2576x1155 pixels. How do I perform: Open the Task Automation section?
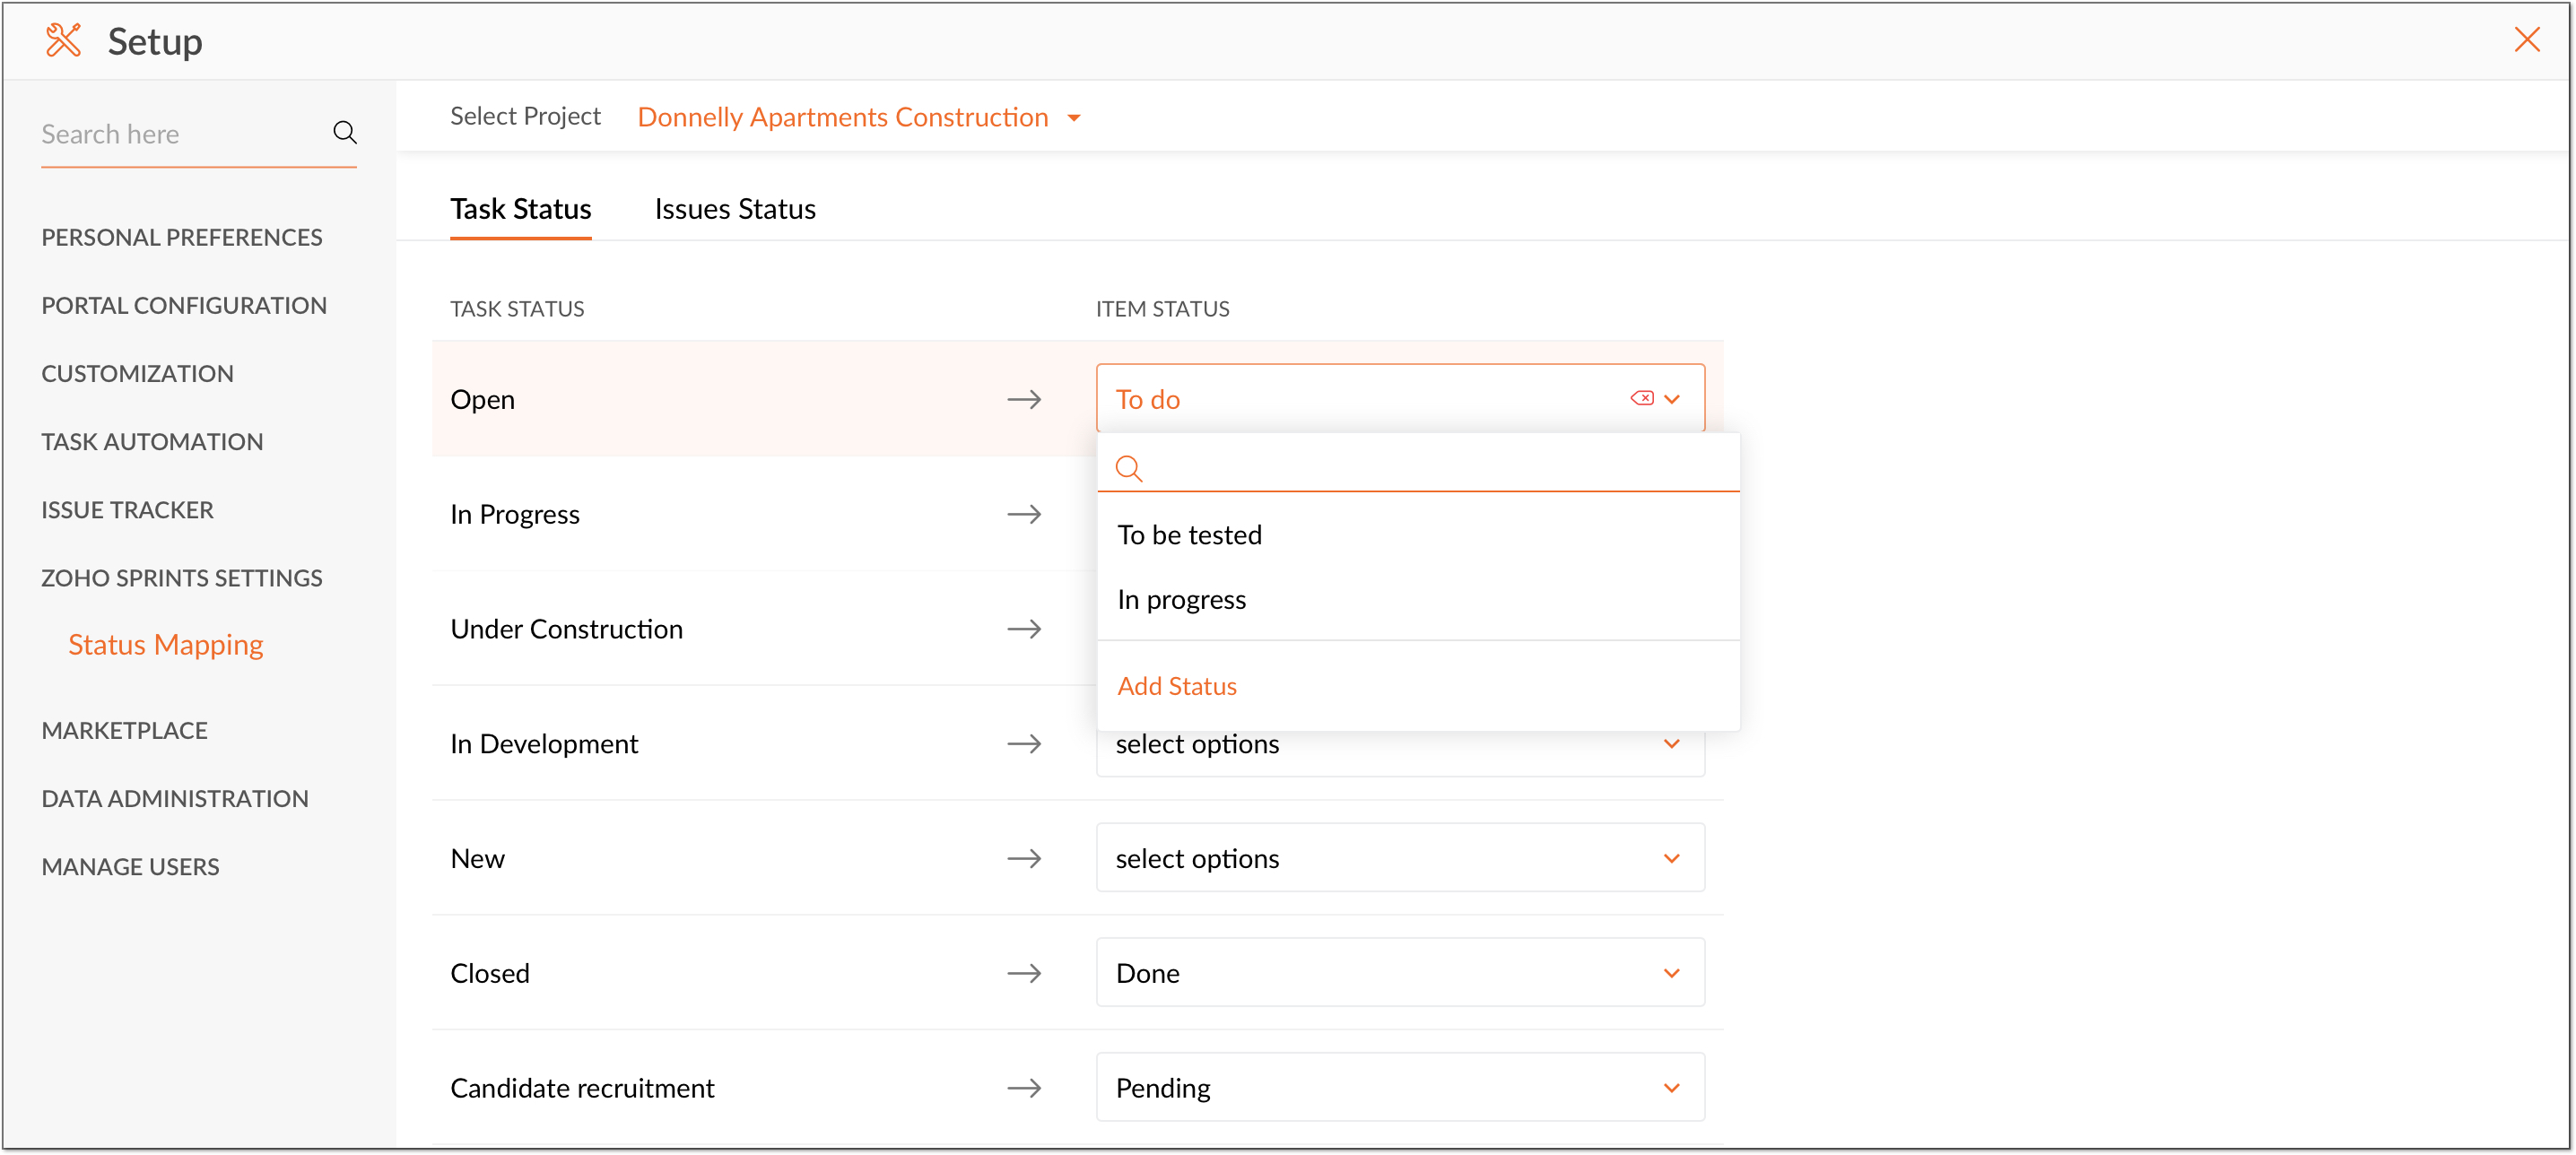coord(152,441)
